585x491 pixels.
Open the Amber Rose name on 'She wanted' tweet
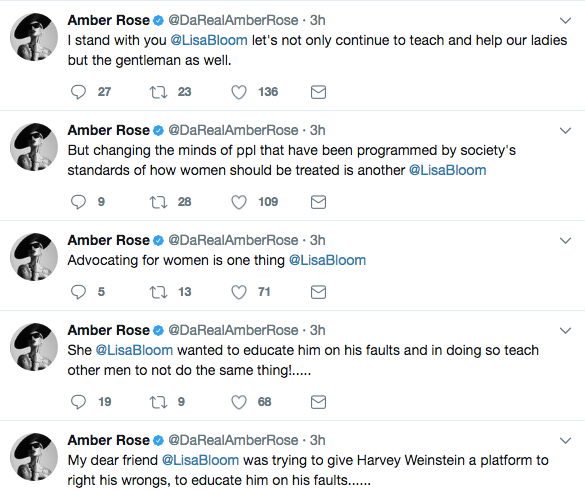(109, 330)
